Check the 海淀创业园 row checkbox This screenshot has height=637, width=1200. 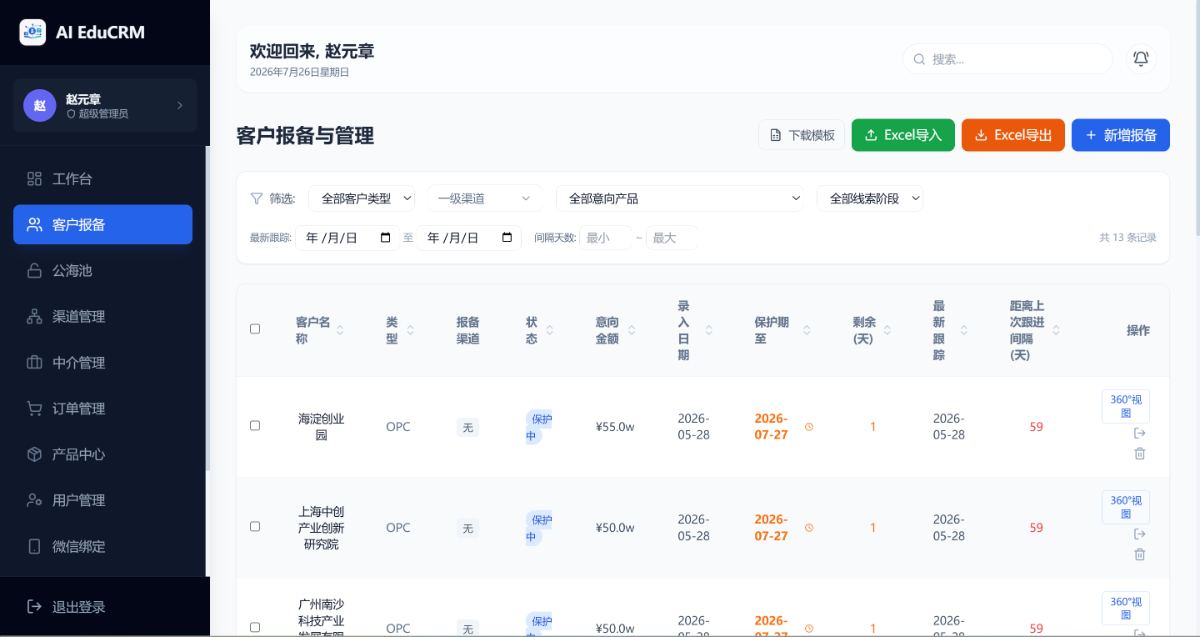pos(255,426)
